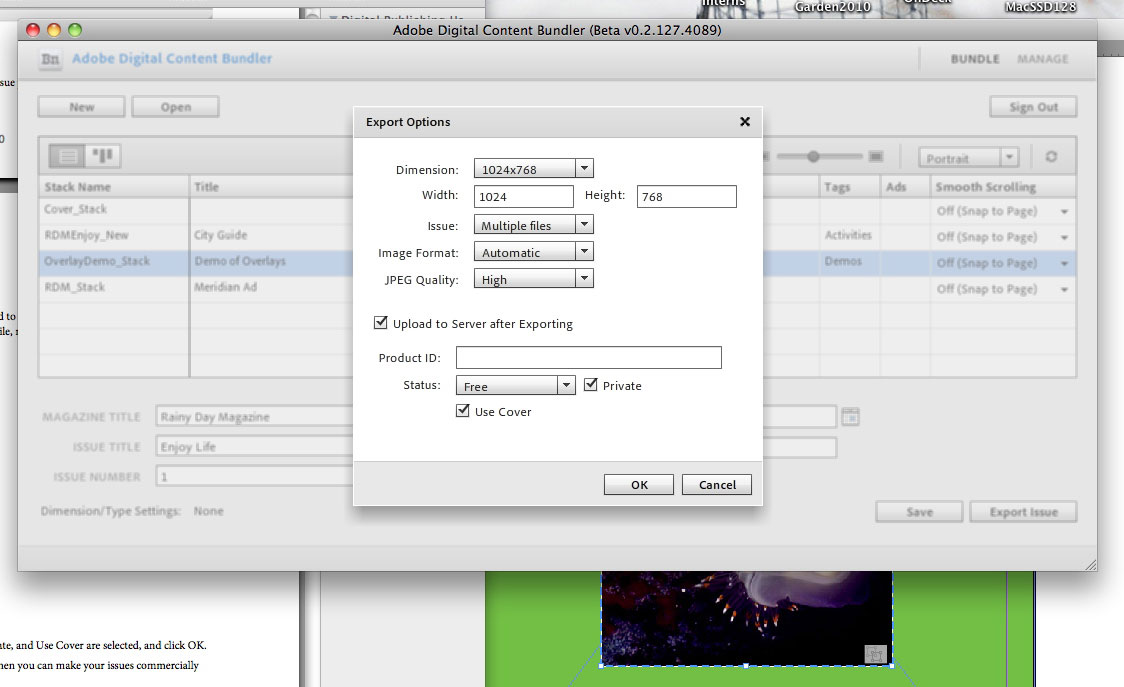Switch to the MANAGE tab
This screenshot has width=1124, height=687.
coord(1042,59)
